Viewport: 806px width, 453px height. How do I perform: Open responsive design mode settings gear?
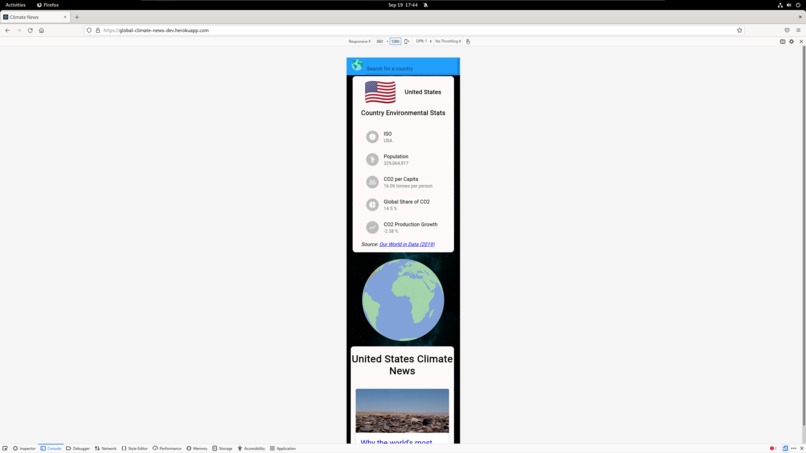pyautogui.click(x=792, y=41)
